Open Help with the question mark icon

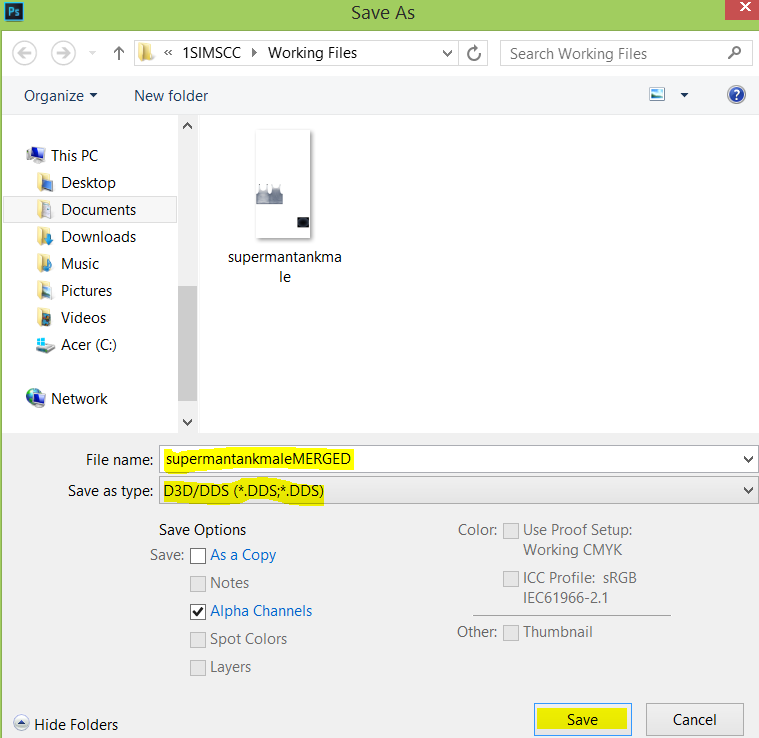pos(736,95)
